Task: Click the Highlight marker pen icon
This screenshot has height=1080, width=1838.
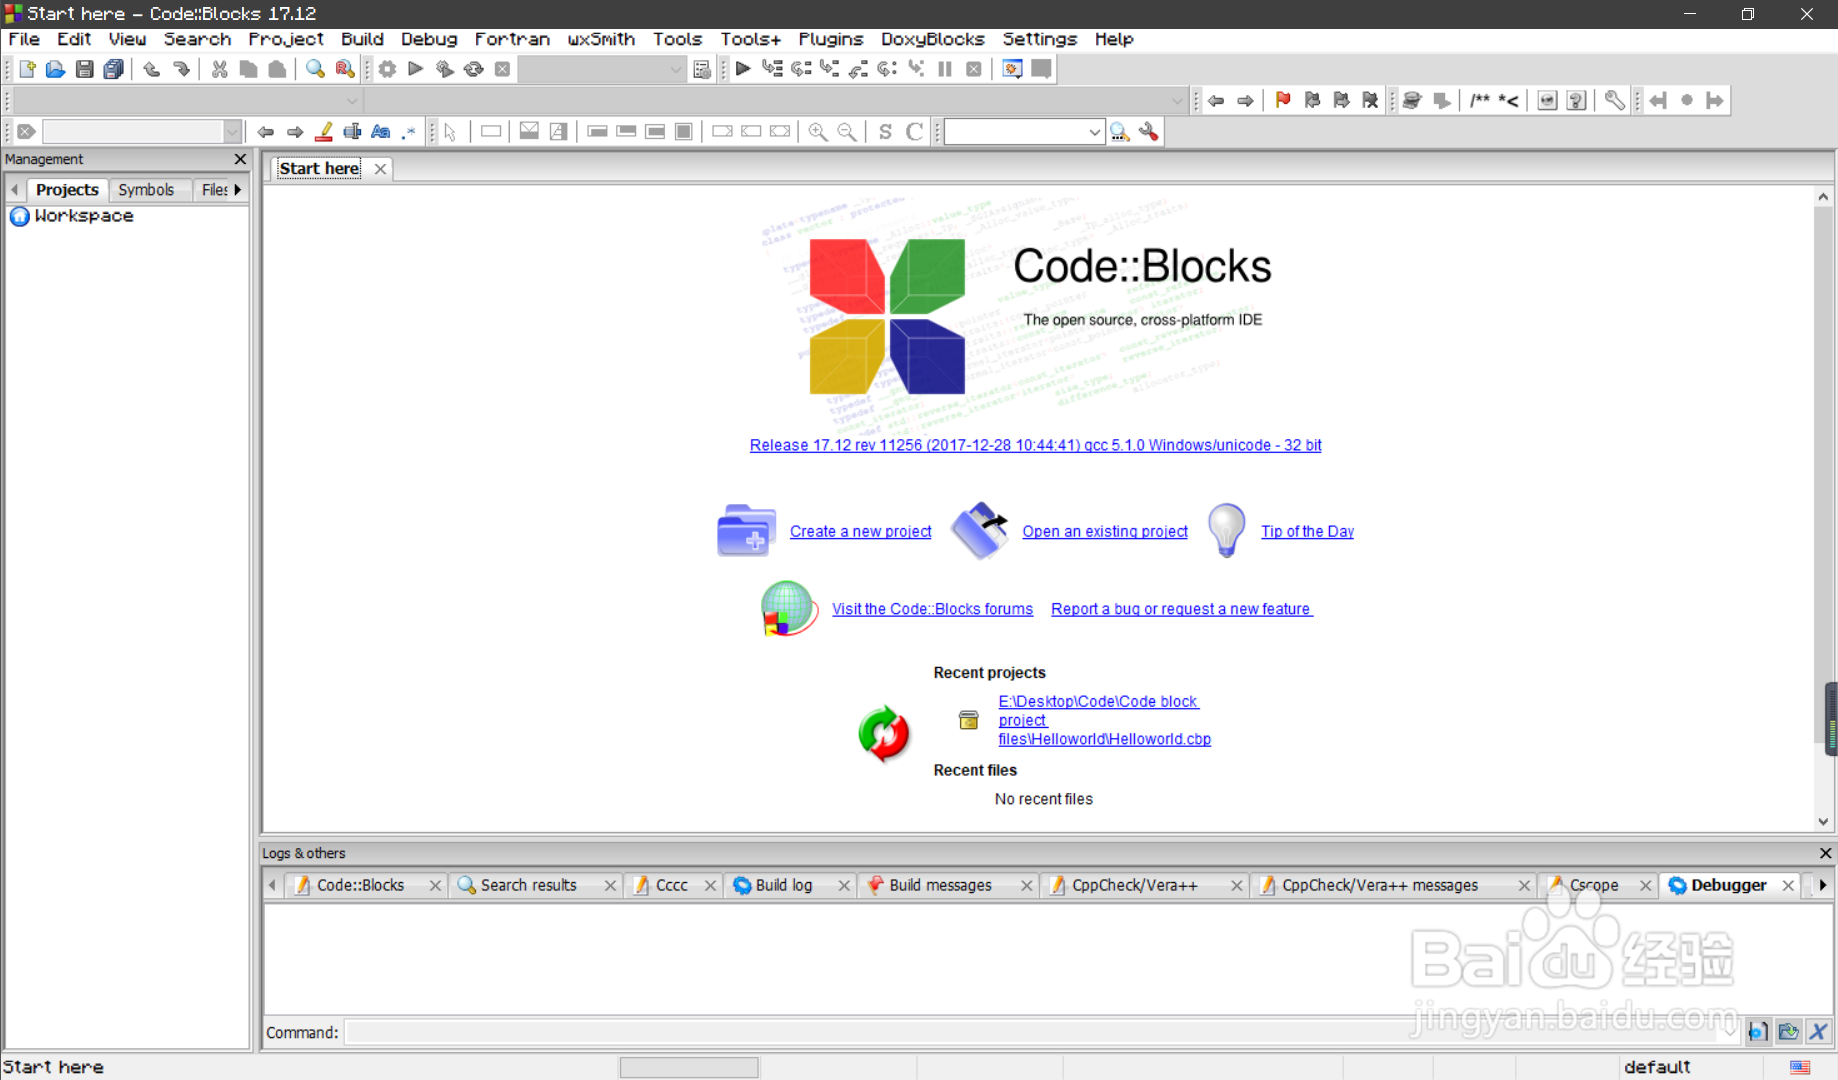Action: coord(324,131)
